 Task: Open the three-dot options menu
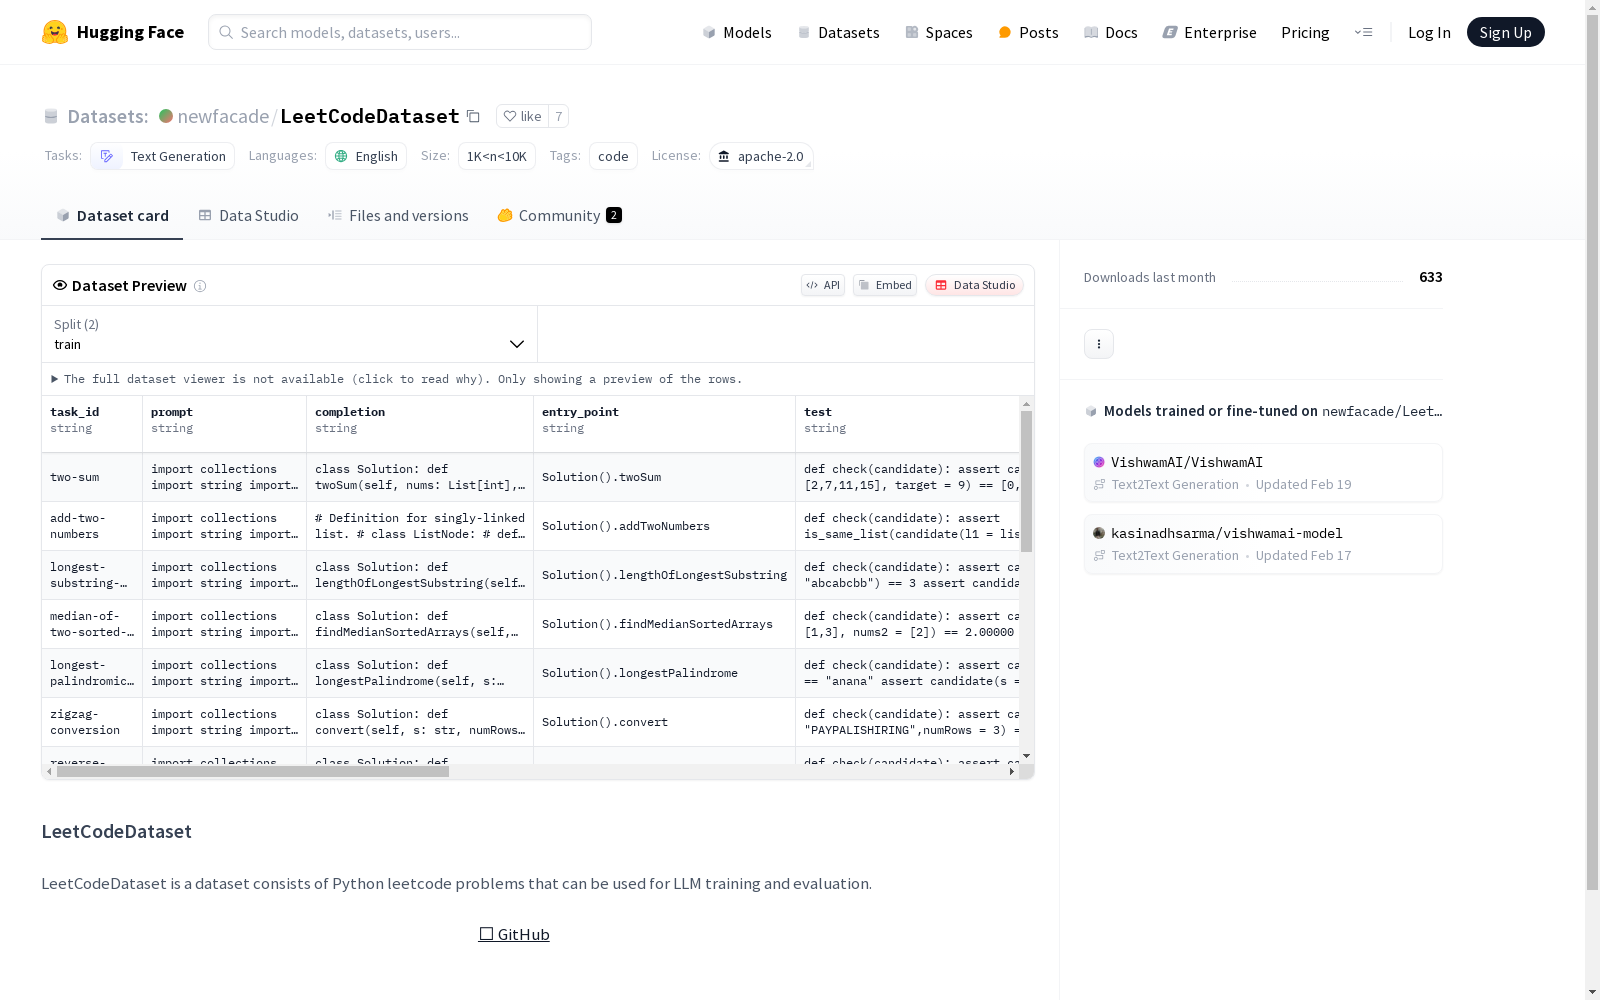click(x=1099, y=344)
